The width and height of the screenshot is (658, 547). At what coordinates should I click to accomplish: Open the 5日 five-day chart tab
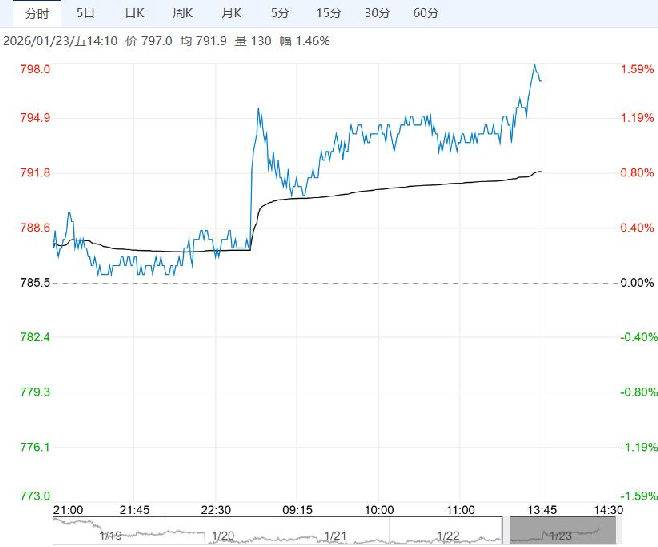pos(87,13)
